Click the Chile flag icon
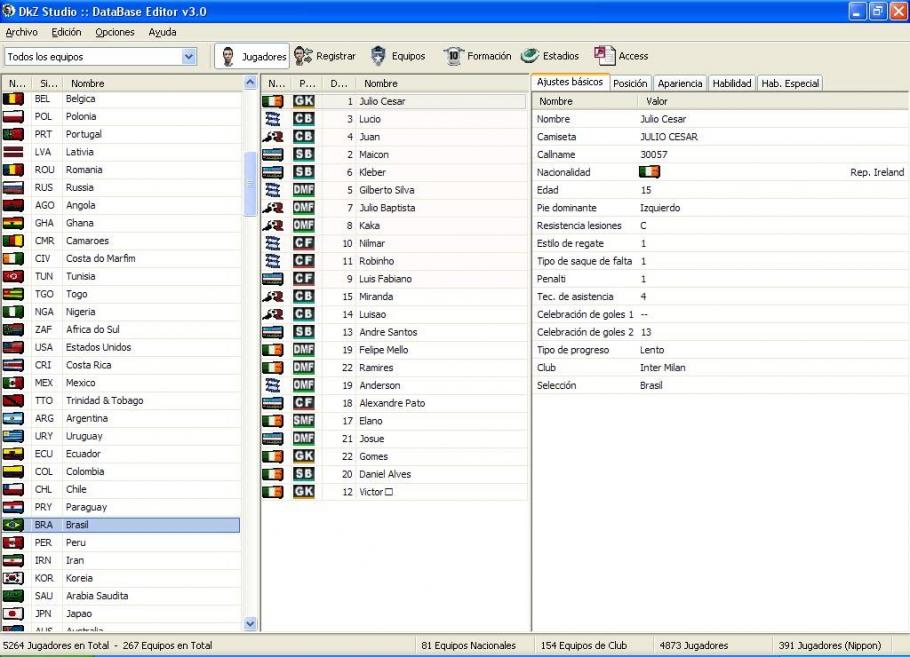 13,489
